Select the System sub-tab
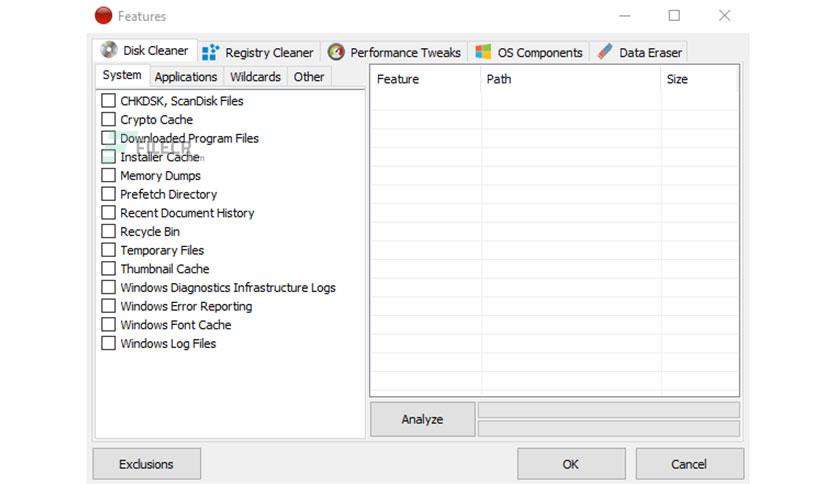The width and height of the screenshot is (836, 484). click(122, 75)
